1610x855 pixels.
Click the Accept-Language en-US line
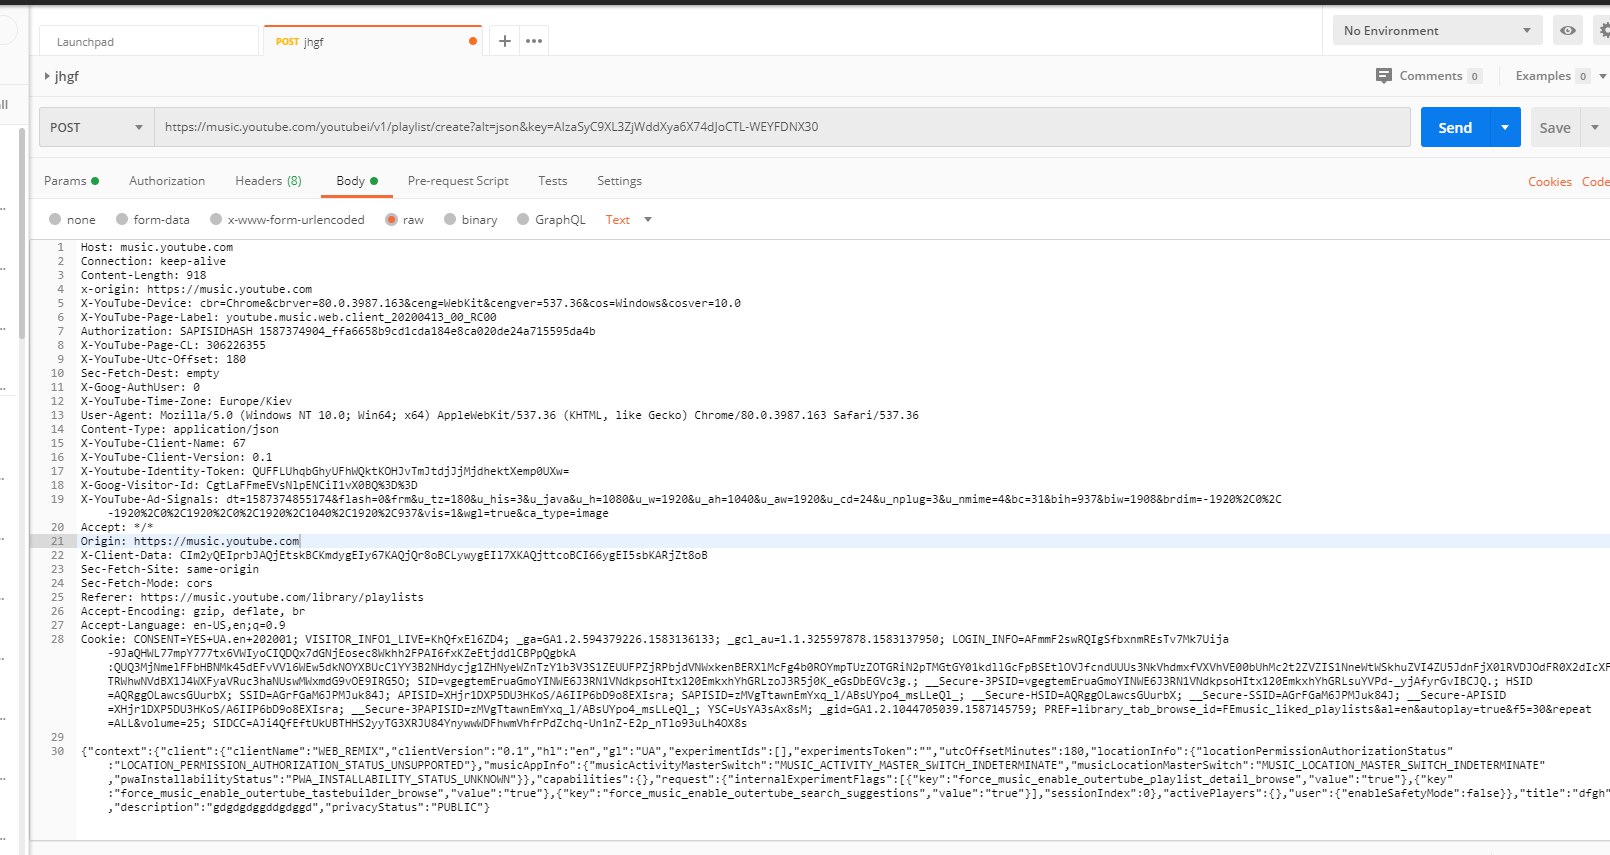pos(183,625)
